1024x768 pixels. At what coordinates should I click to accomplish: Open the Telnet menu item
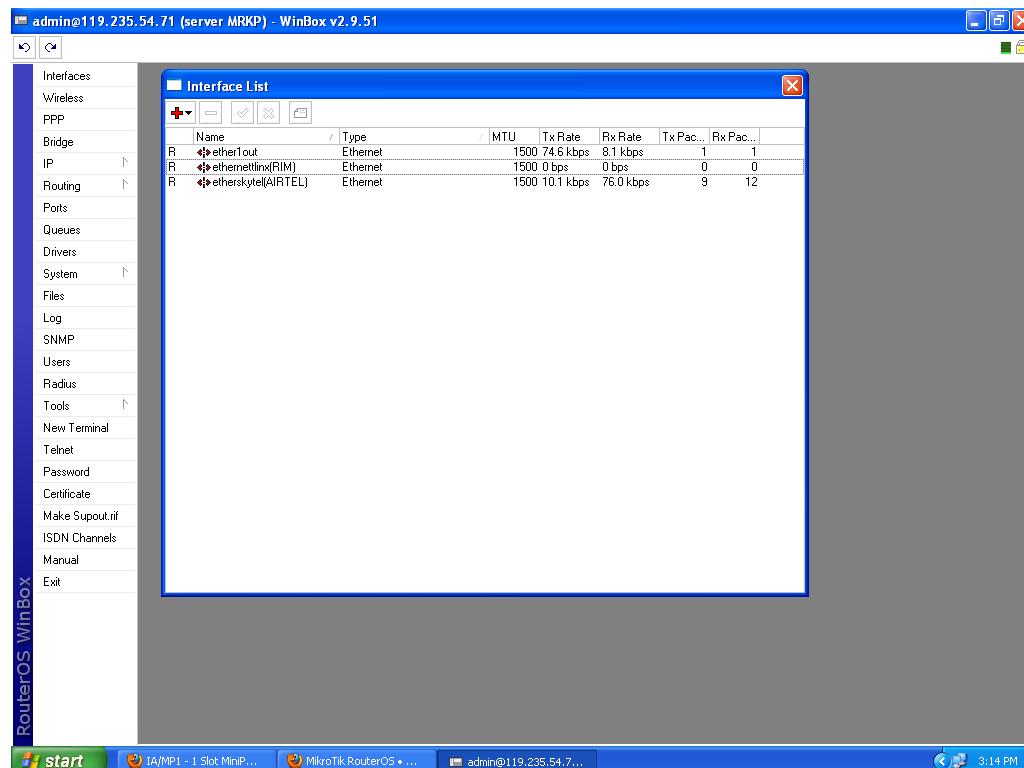point(58,450)
